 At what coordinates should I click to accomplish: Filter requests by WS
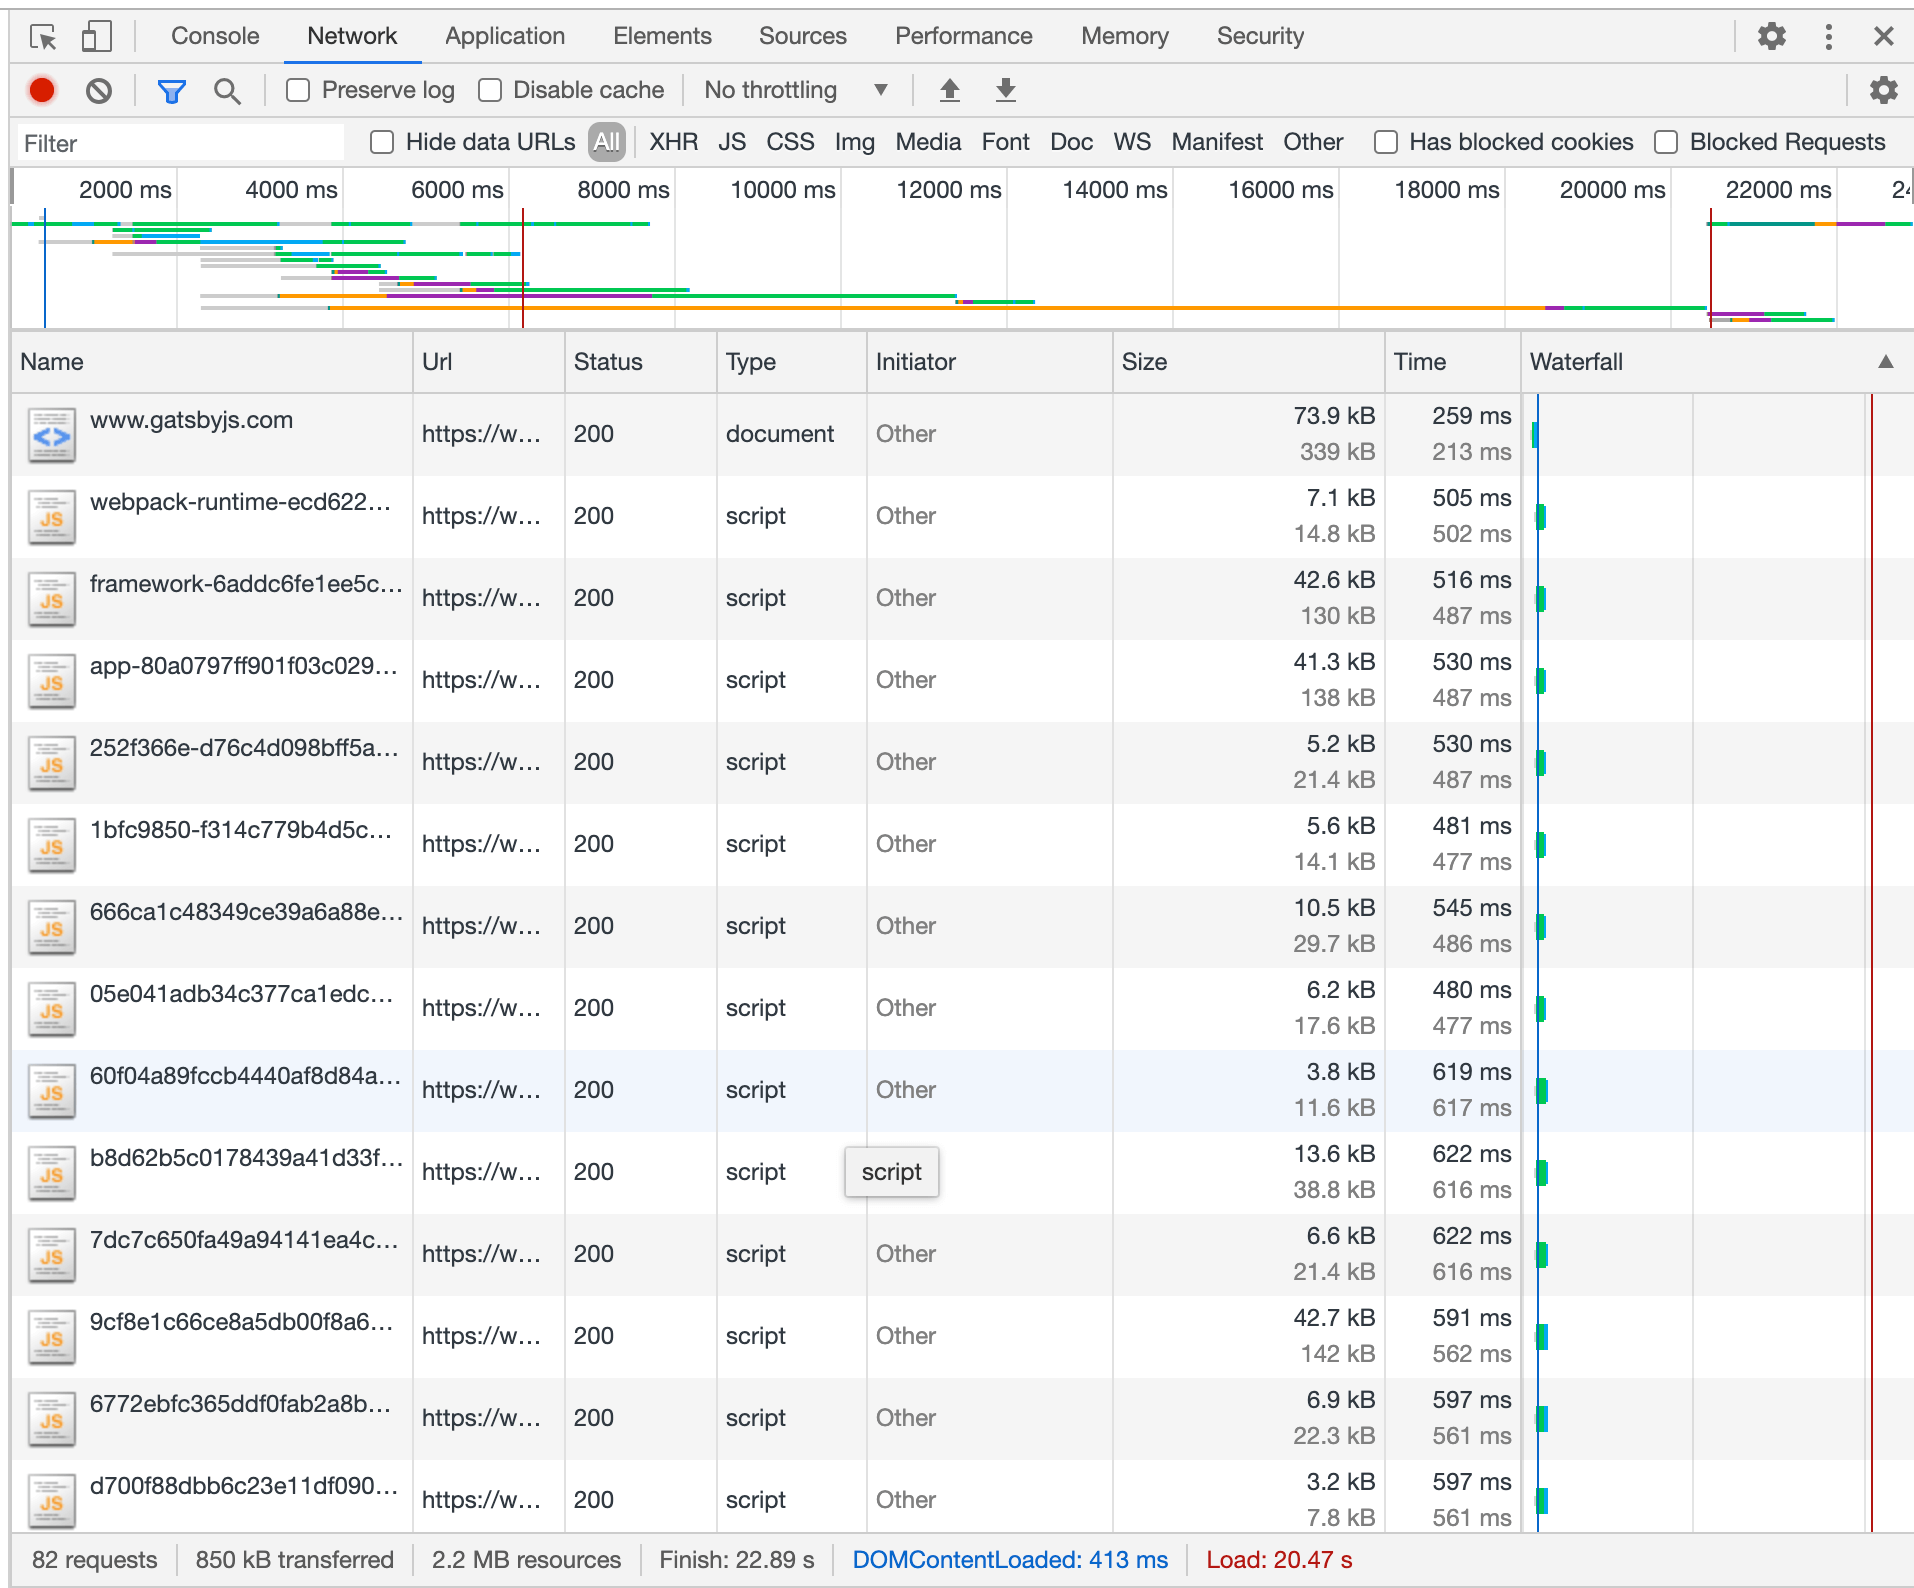click(1132, 142)
